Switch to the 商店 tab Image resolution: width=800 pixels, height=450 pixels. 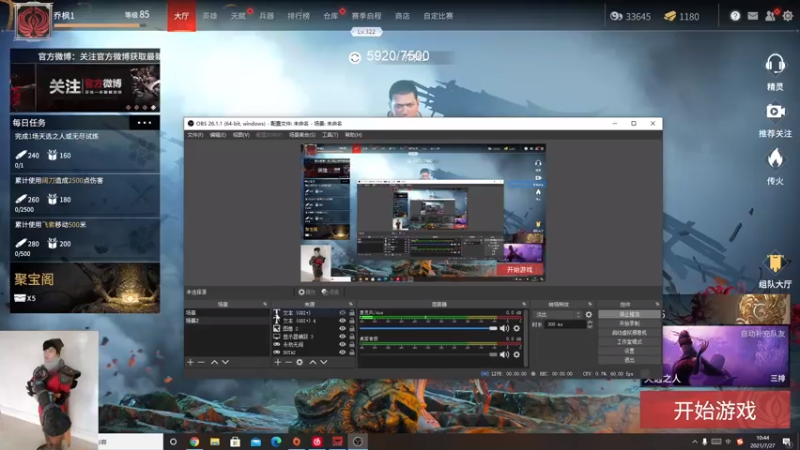click(x=402, y=16)
